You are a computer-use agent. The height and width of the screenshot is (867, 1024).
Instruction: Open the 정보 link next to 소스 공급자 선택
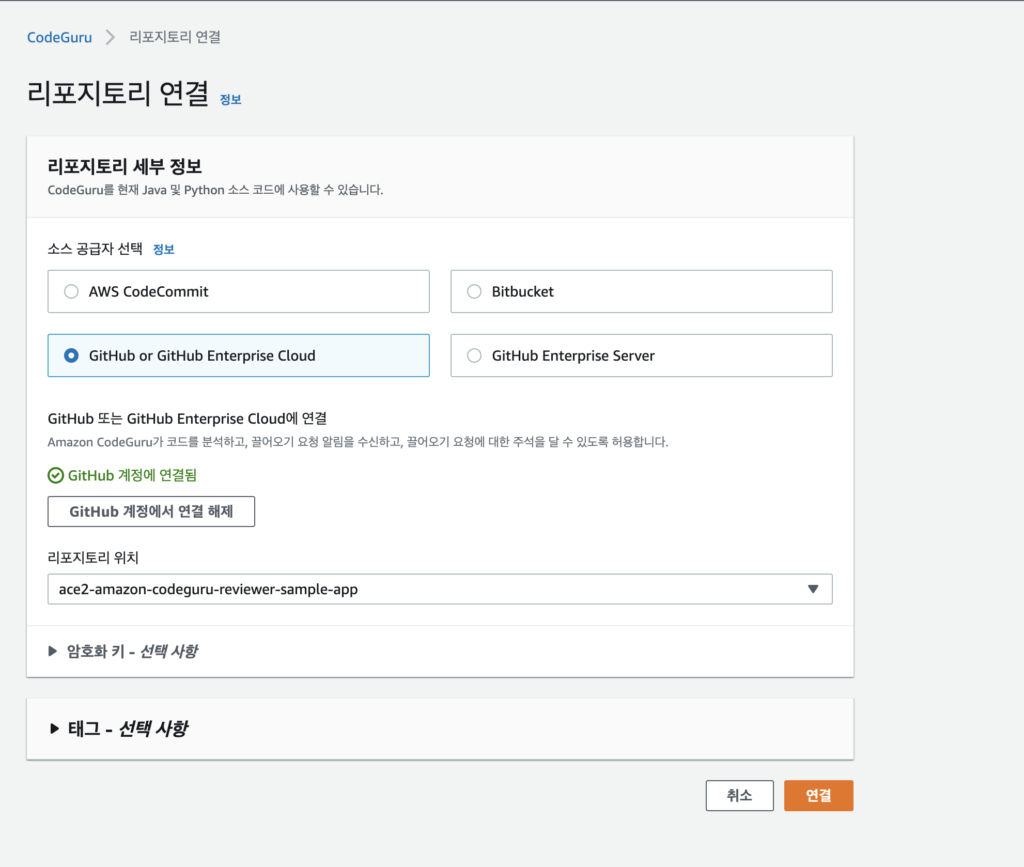point(163,249)
